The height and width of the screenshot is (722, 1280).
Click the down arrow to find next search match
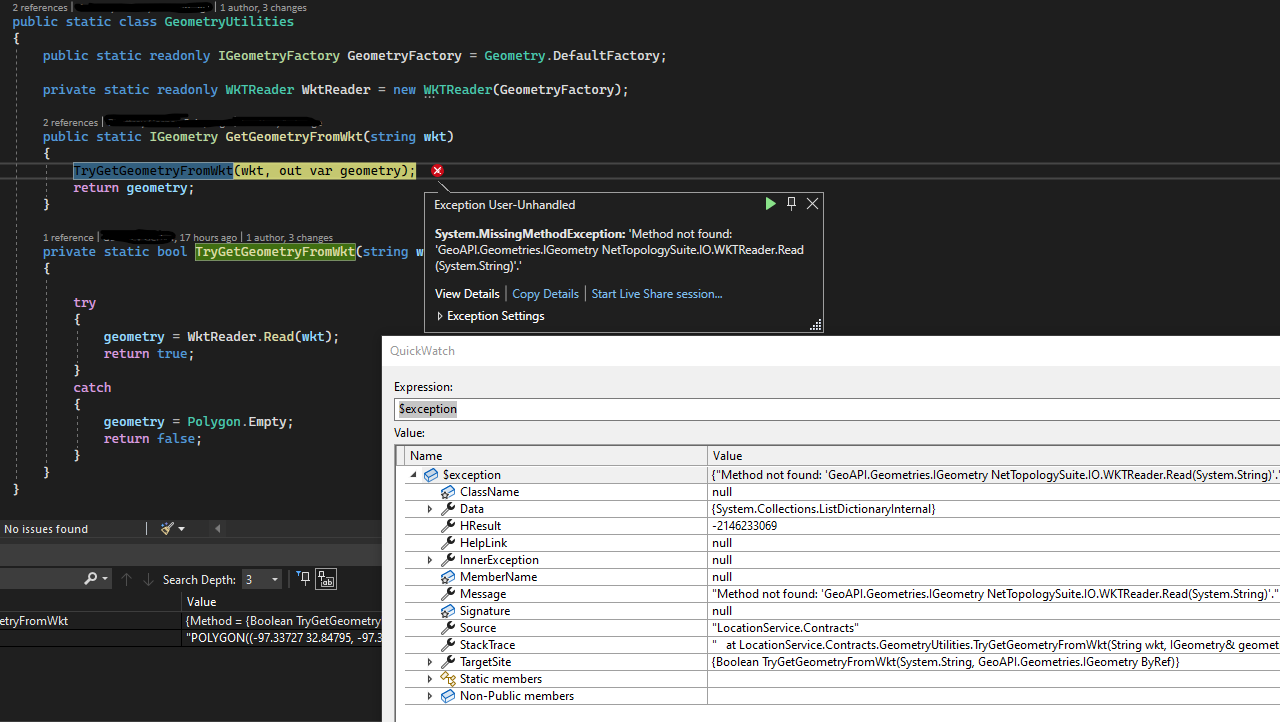tap(147, 578)
